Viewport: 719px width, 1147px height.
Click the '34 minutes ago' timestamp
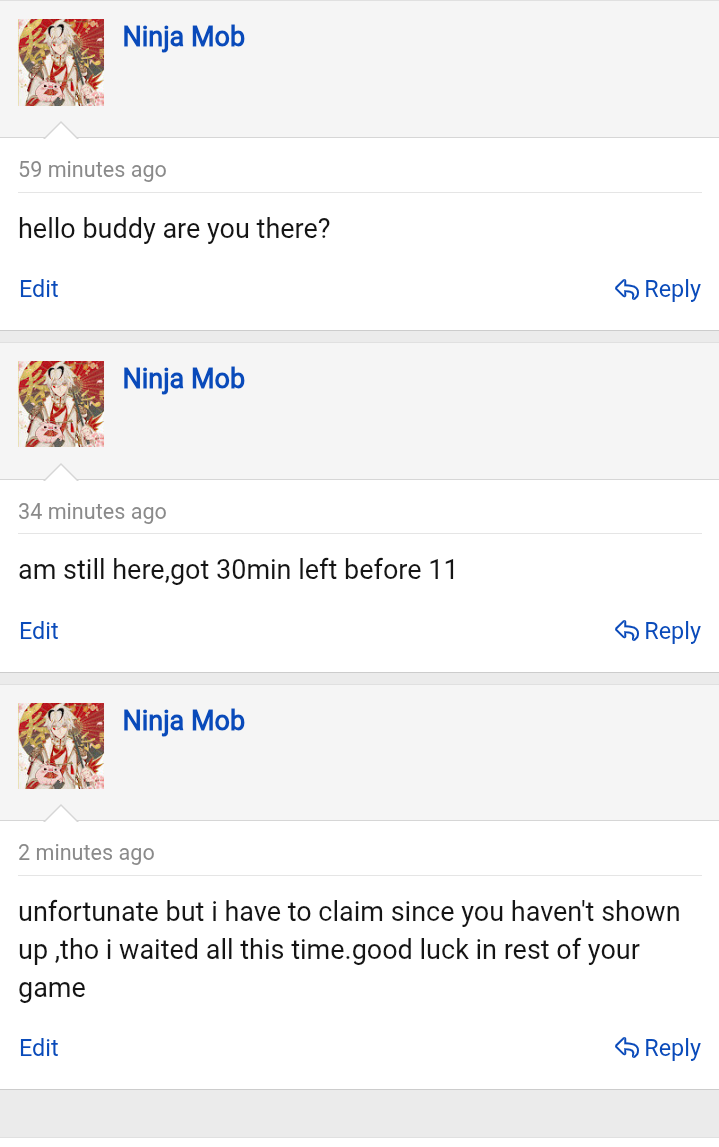click(x=92, y=511)
